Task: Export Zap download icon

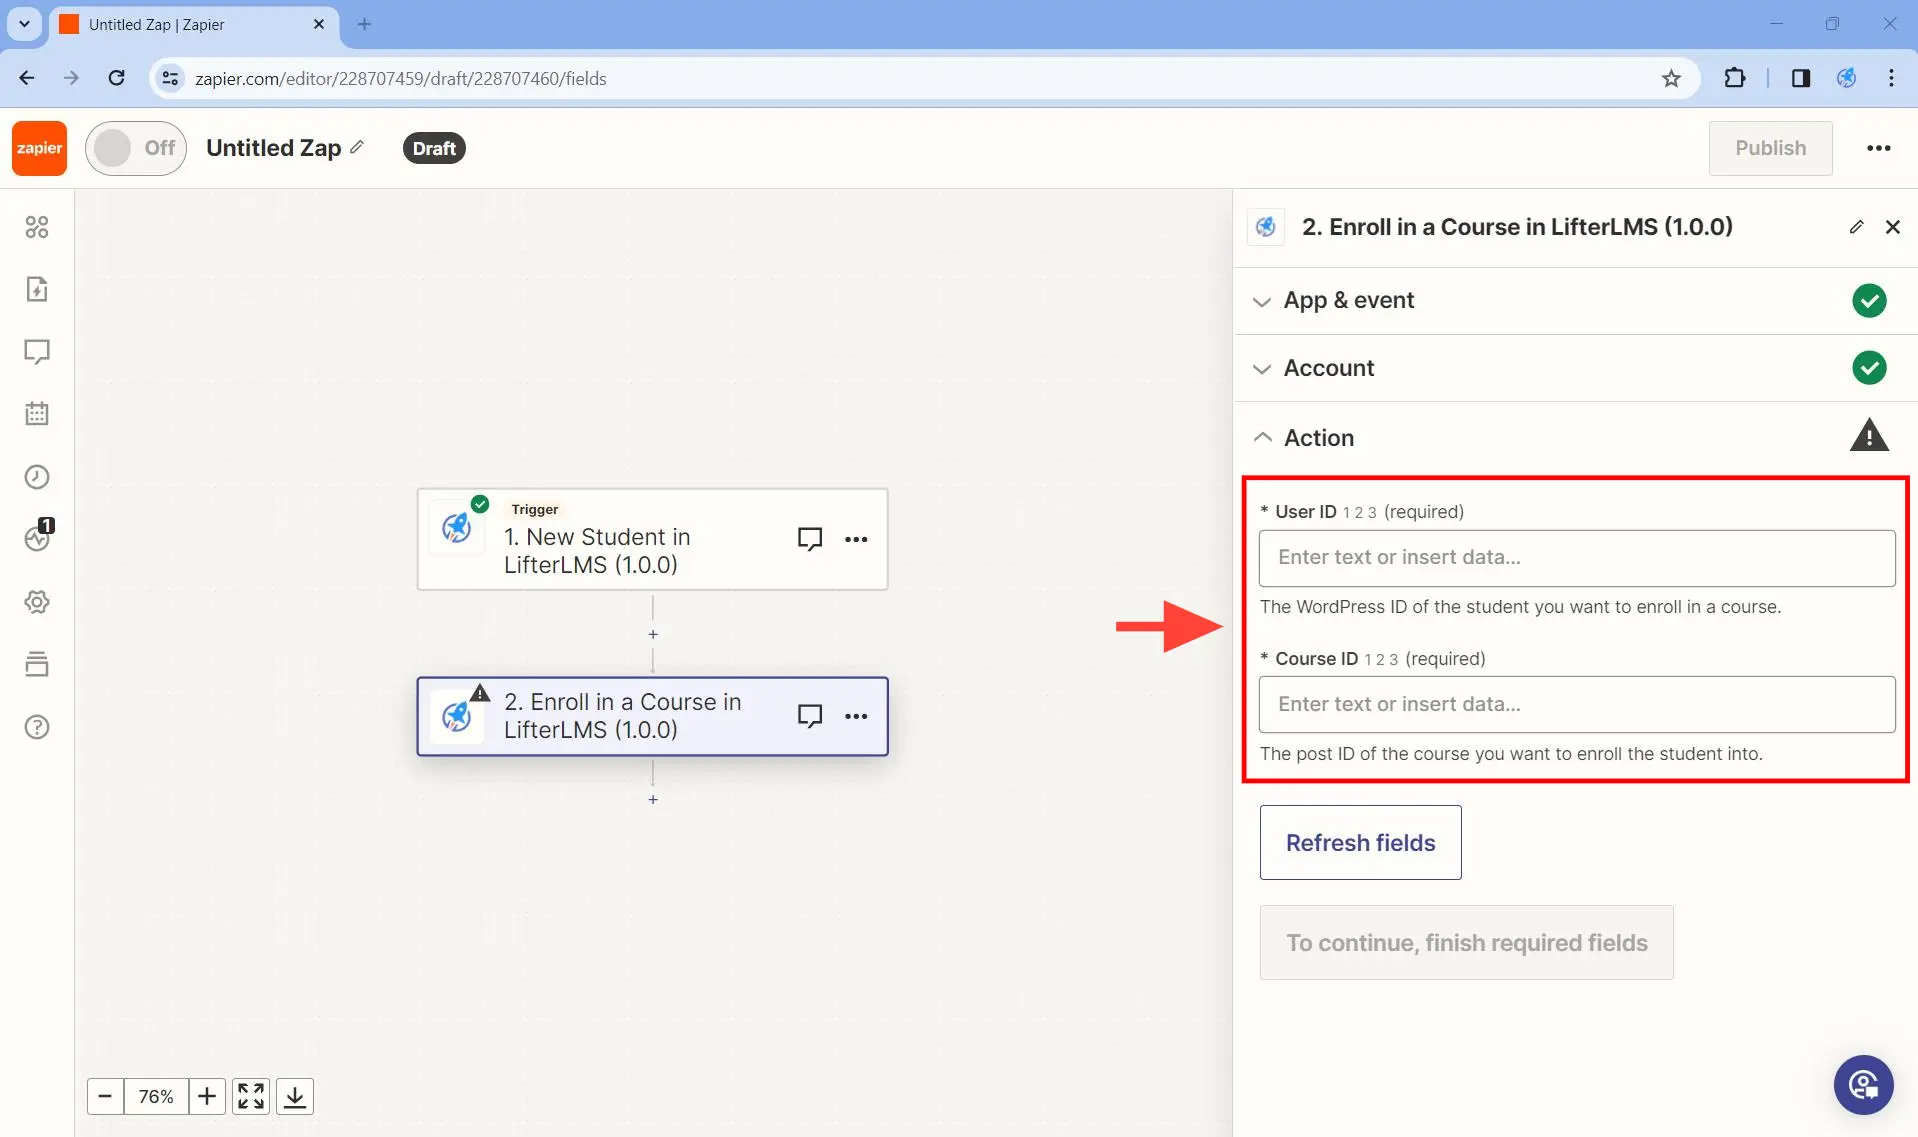Action: (x=295, y=1096)
